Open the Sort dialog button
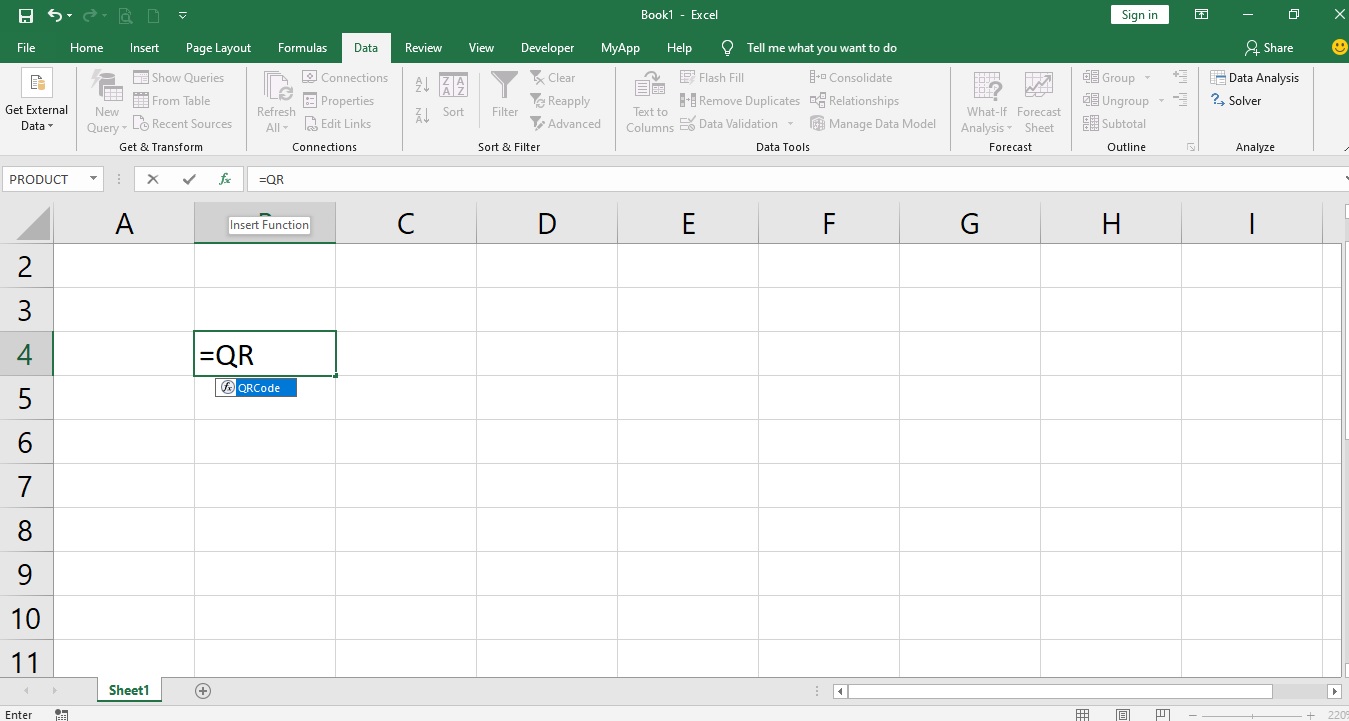 (x=453, y=95)
